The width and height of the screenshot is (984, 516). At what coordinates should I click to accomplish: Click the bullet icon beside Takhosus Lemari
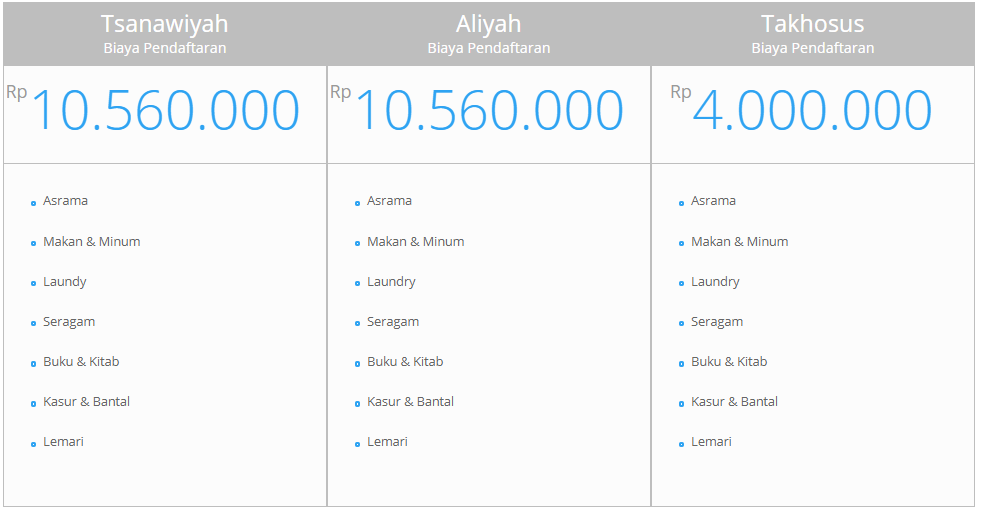[681, 444]
